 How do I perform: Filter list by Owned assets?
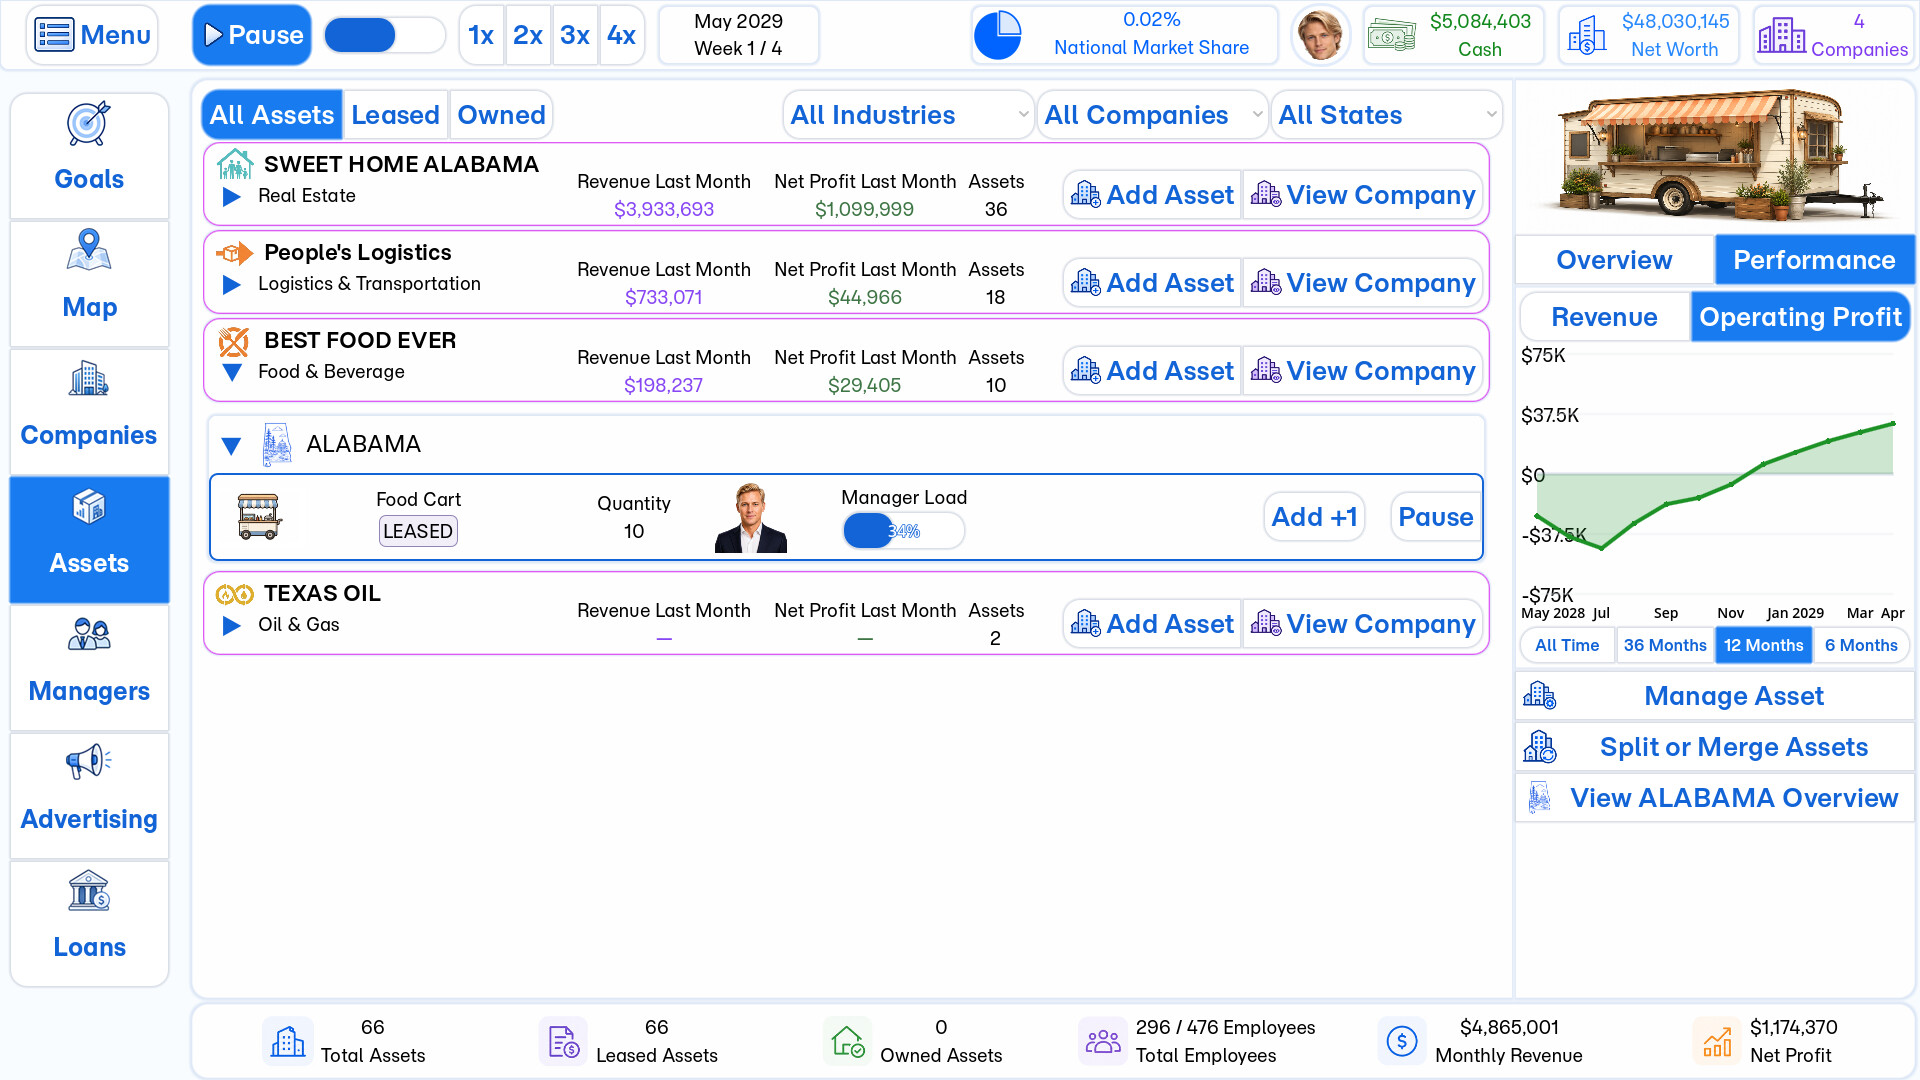(501, 115)
